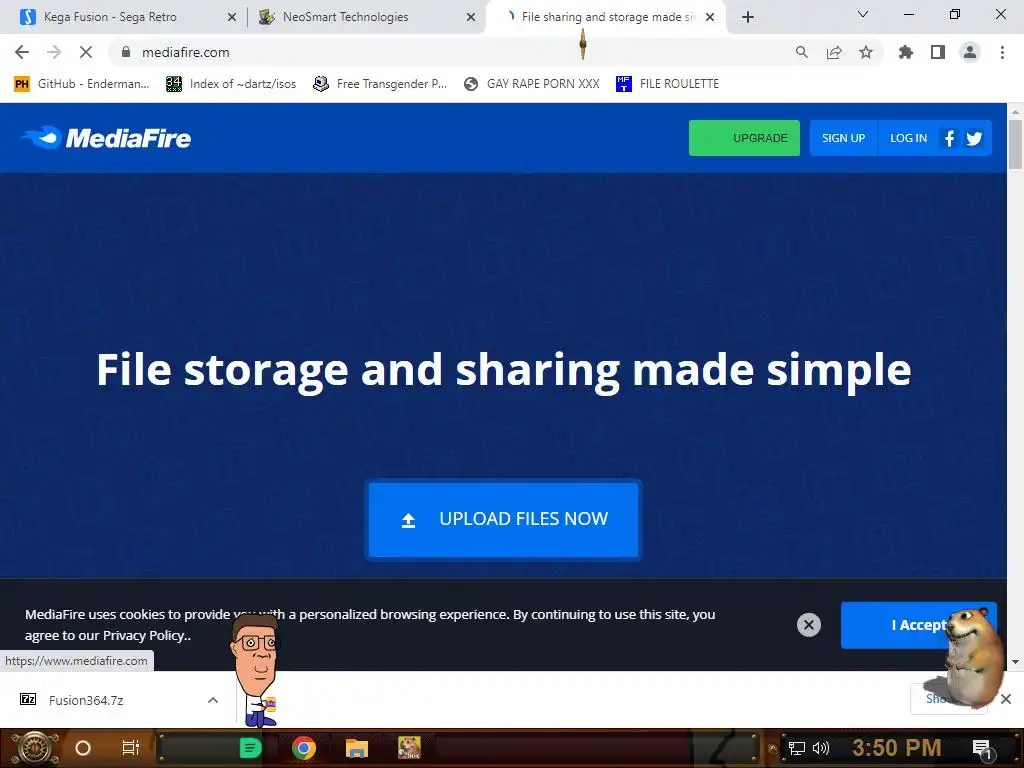Open the tab search dropdown arrow

coord(863,14)
